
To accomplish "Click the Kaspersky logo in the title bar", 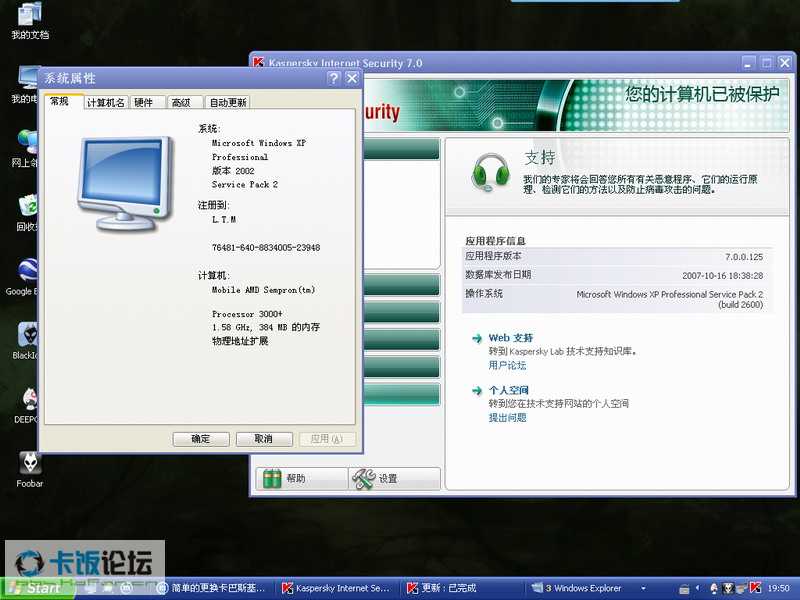I will (259, 62).
